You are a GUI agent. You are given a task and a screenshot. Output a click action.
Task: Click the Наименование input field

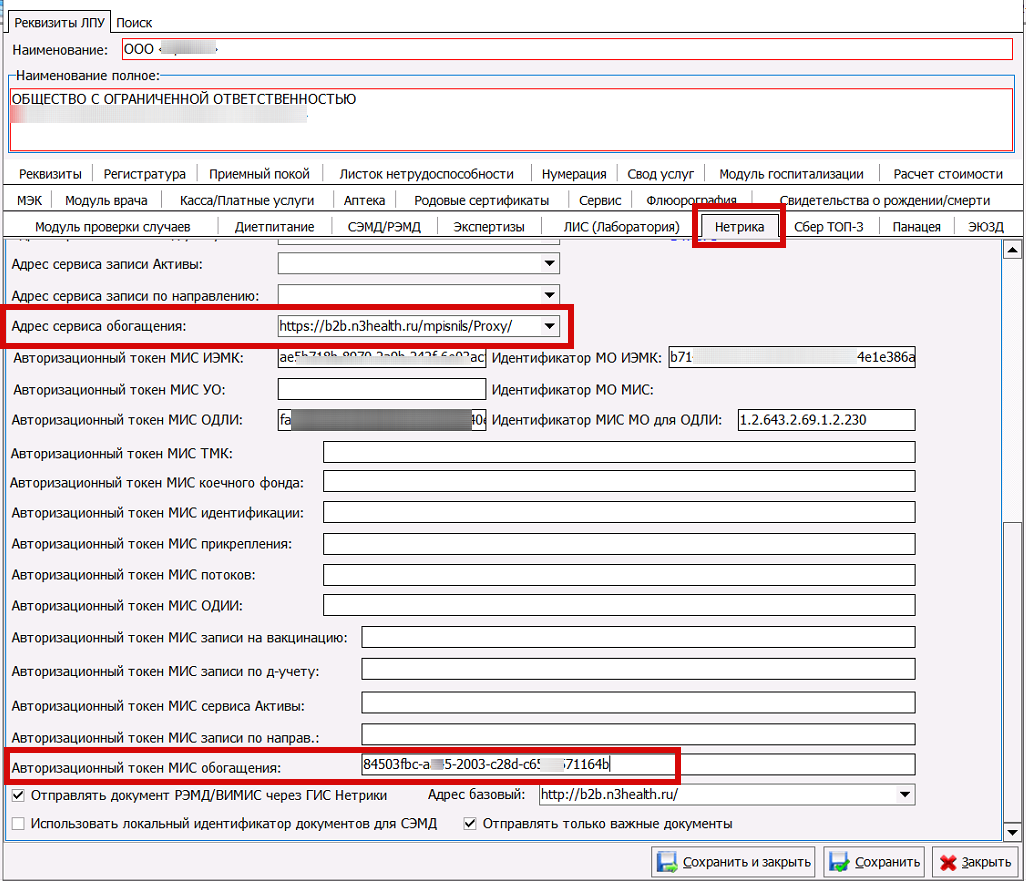567,49
